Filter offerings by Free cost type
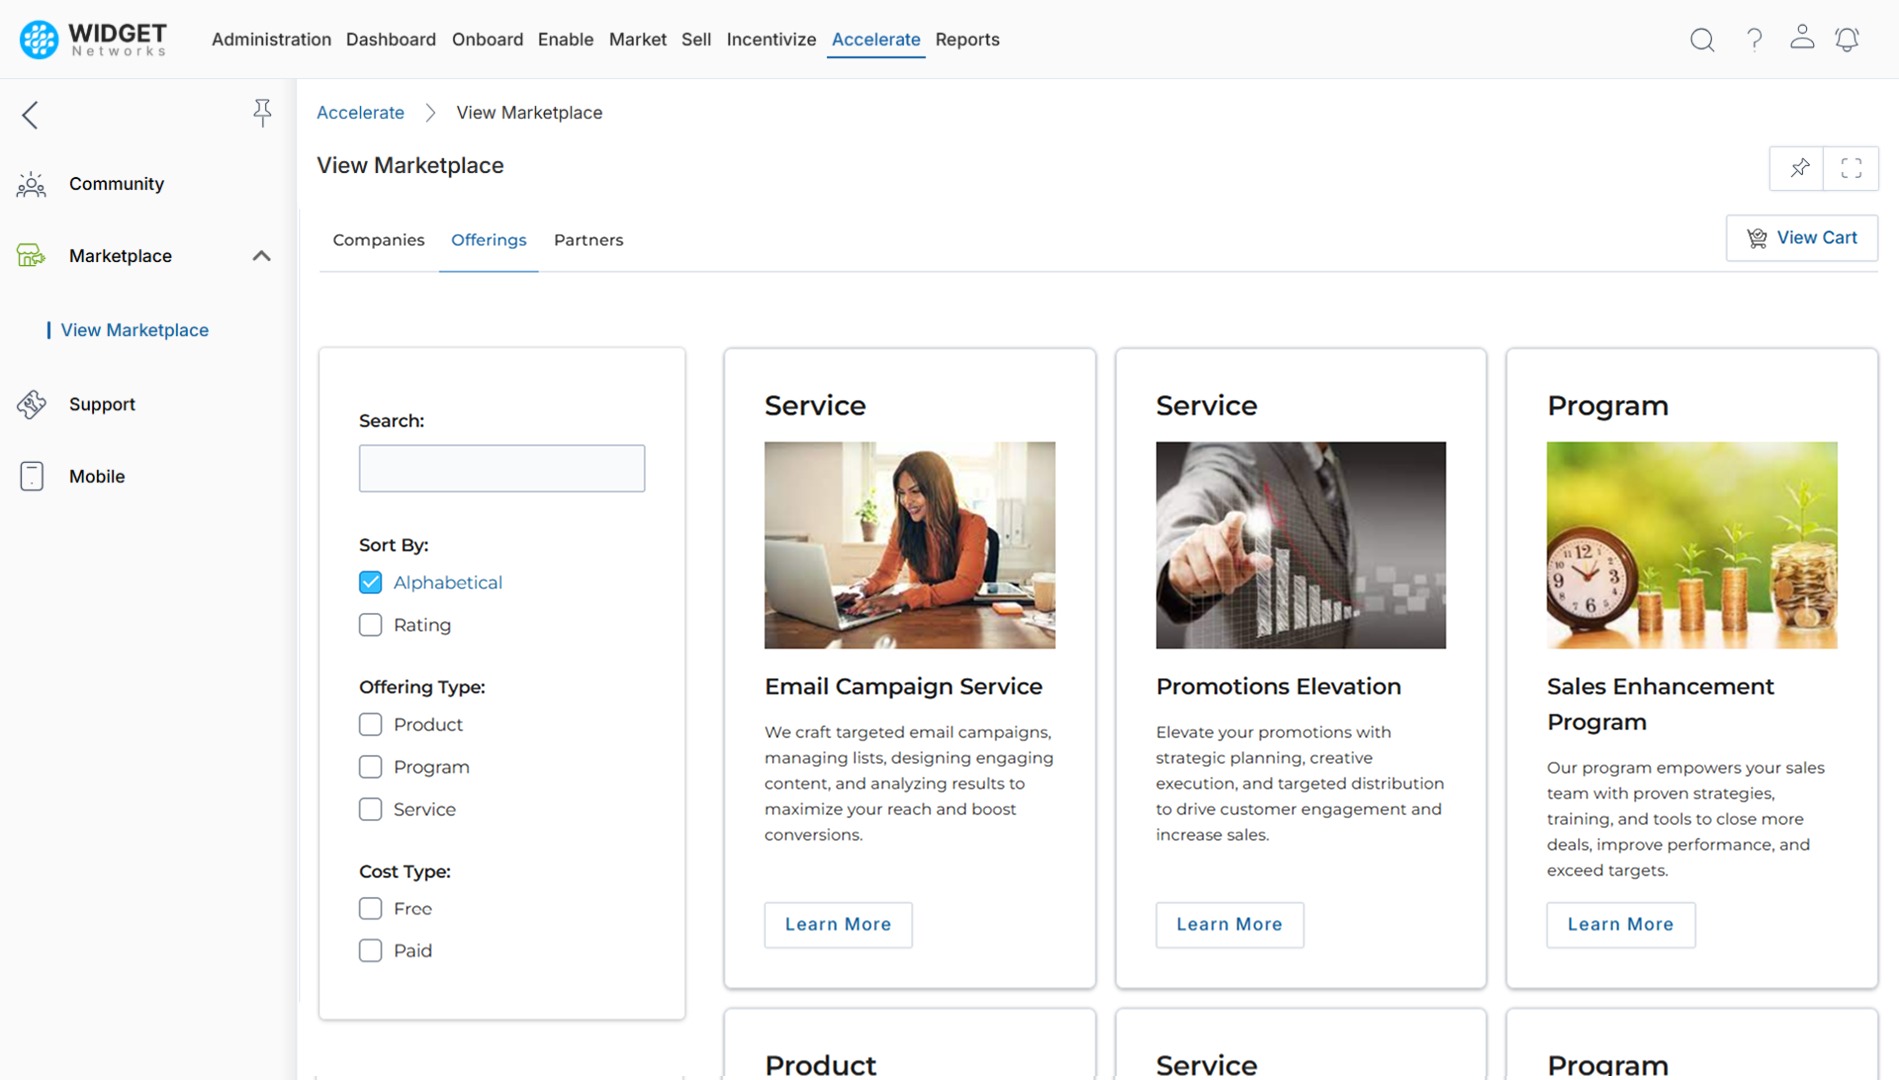 click(x=370, y=908)
